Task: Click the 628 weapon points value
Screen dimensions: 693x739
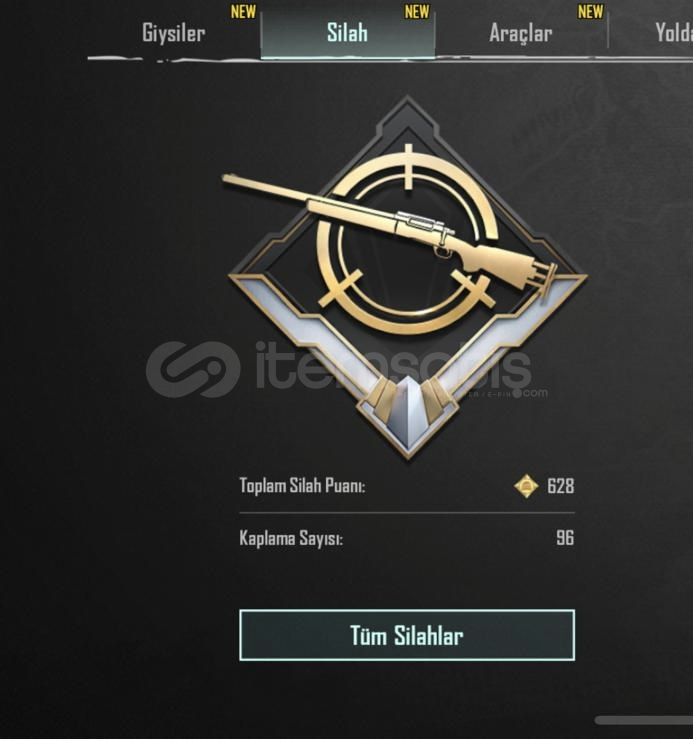Action: click(x=561, y=486)
